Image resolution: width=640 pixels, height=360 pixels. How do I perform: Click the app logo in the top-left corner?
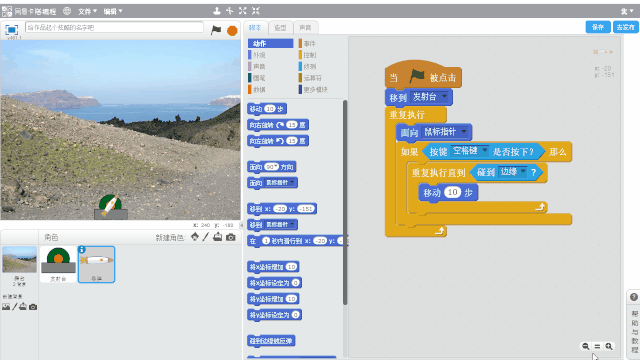(7, 11)
